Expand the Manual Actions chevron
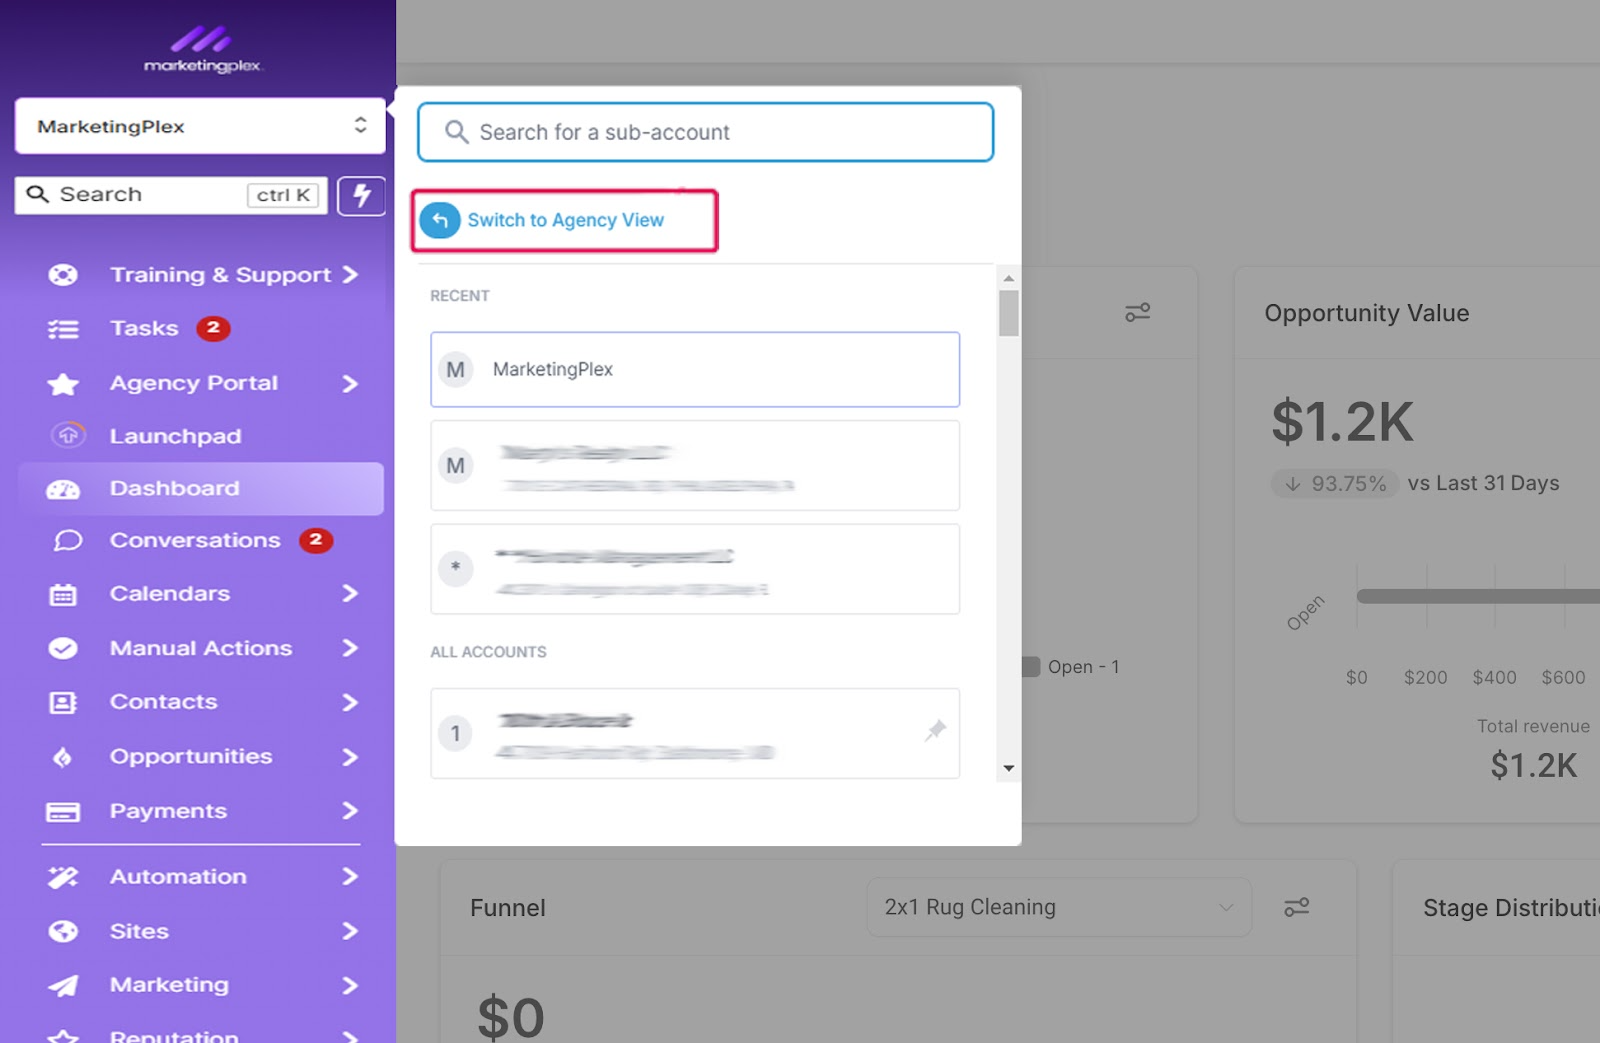 [x=350, y=649]
